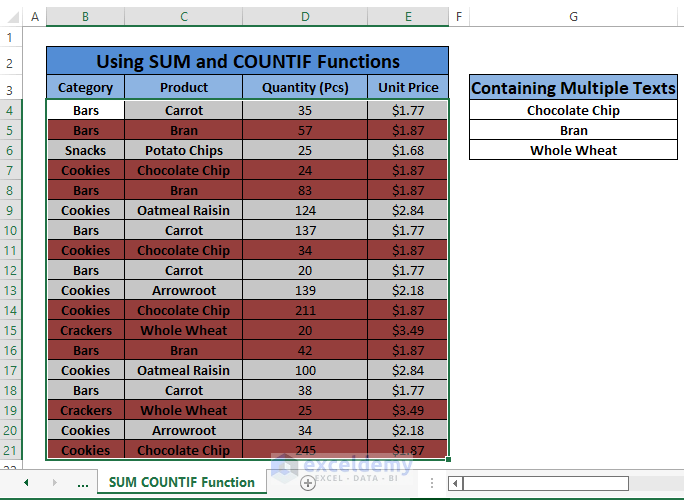Click quantity cell showing 83
Screen dimensions: 684x500
coord(305,190)
